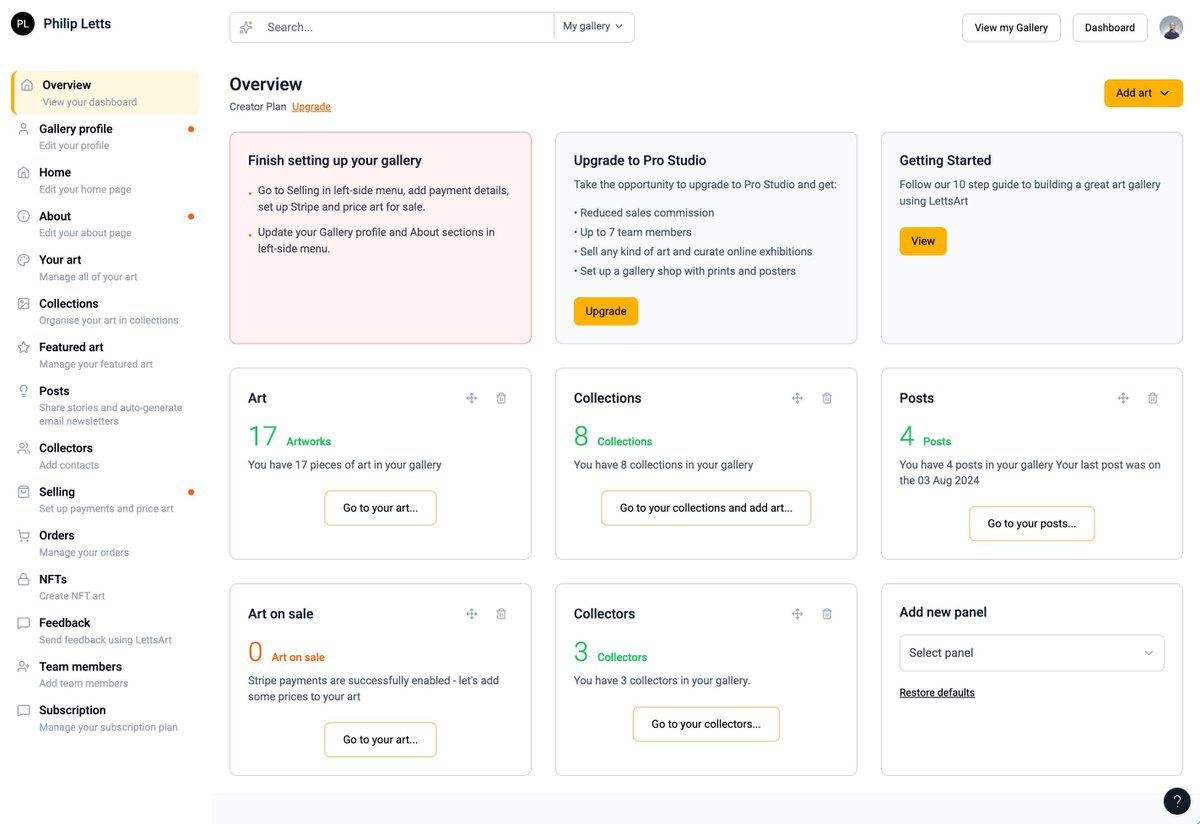Click the NFTs lock icon

point(24,579)
